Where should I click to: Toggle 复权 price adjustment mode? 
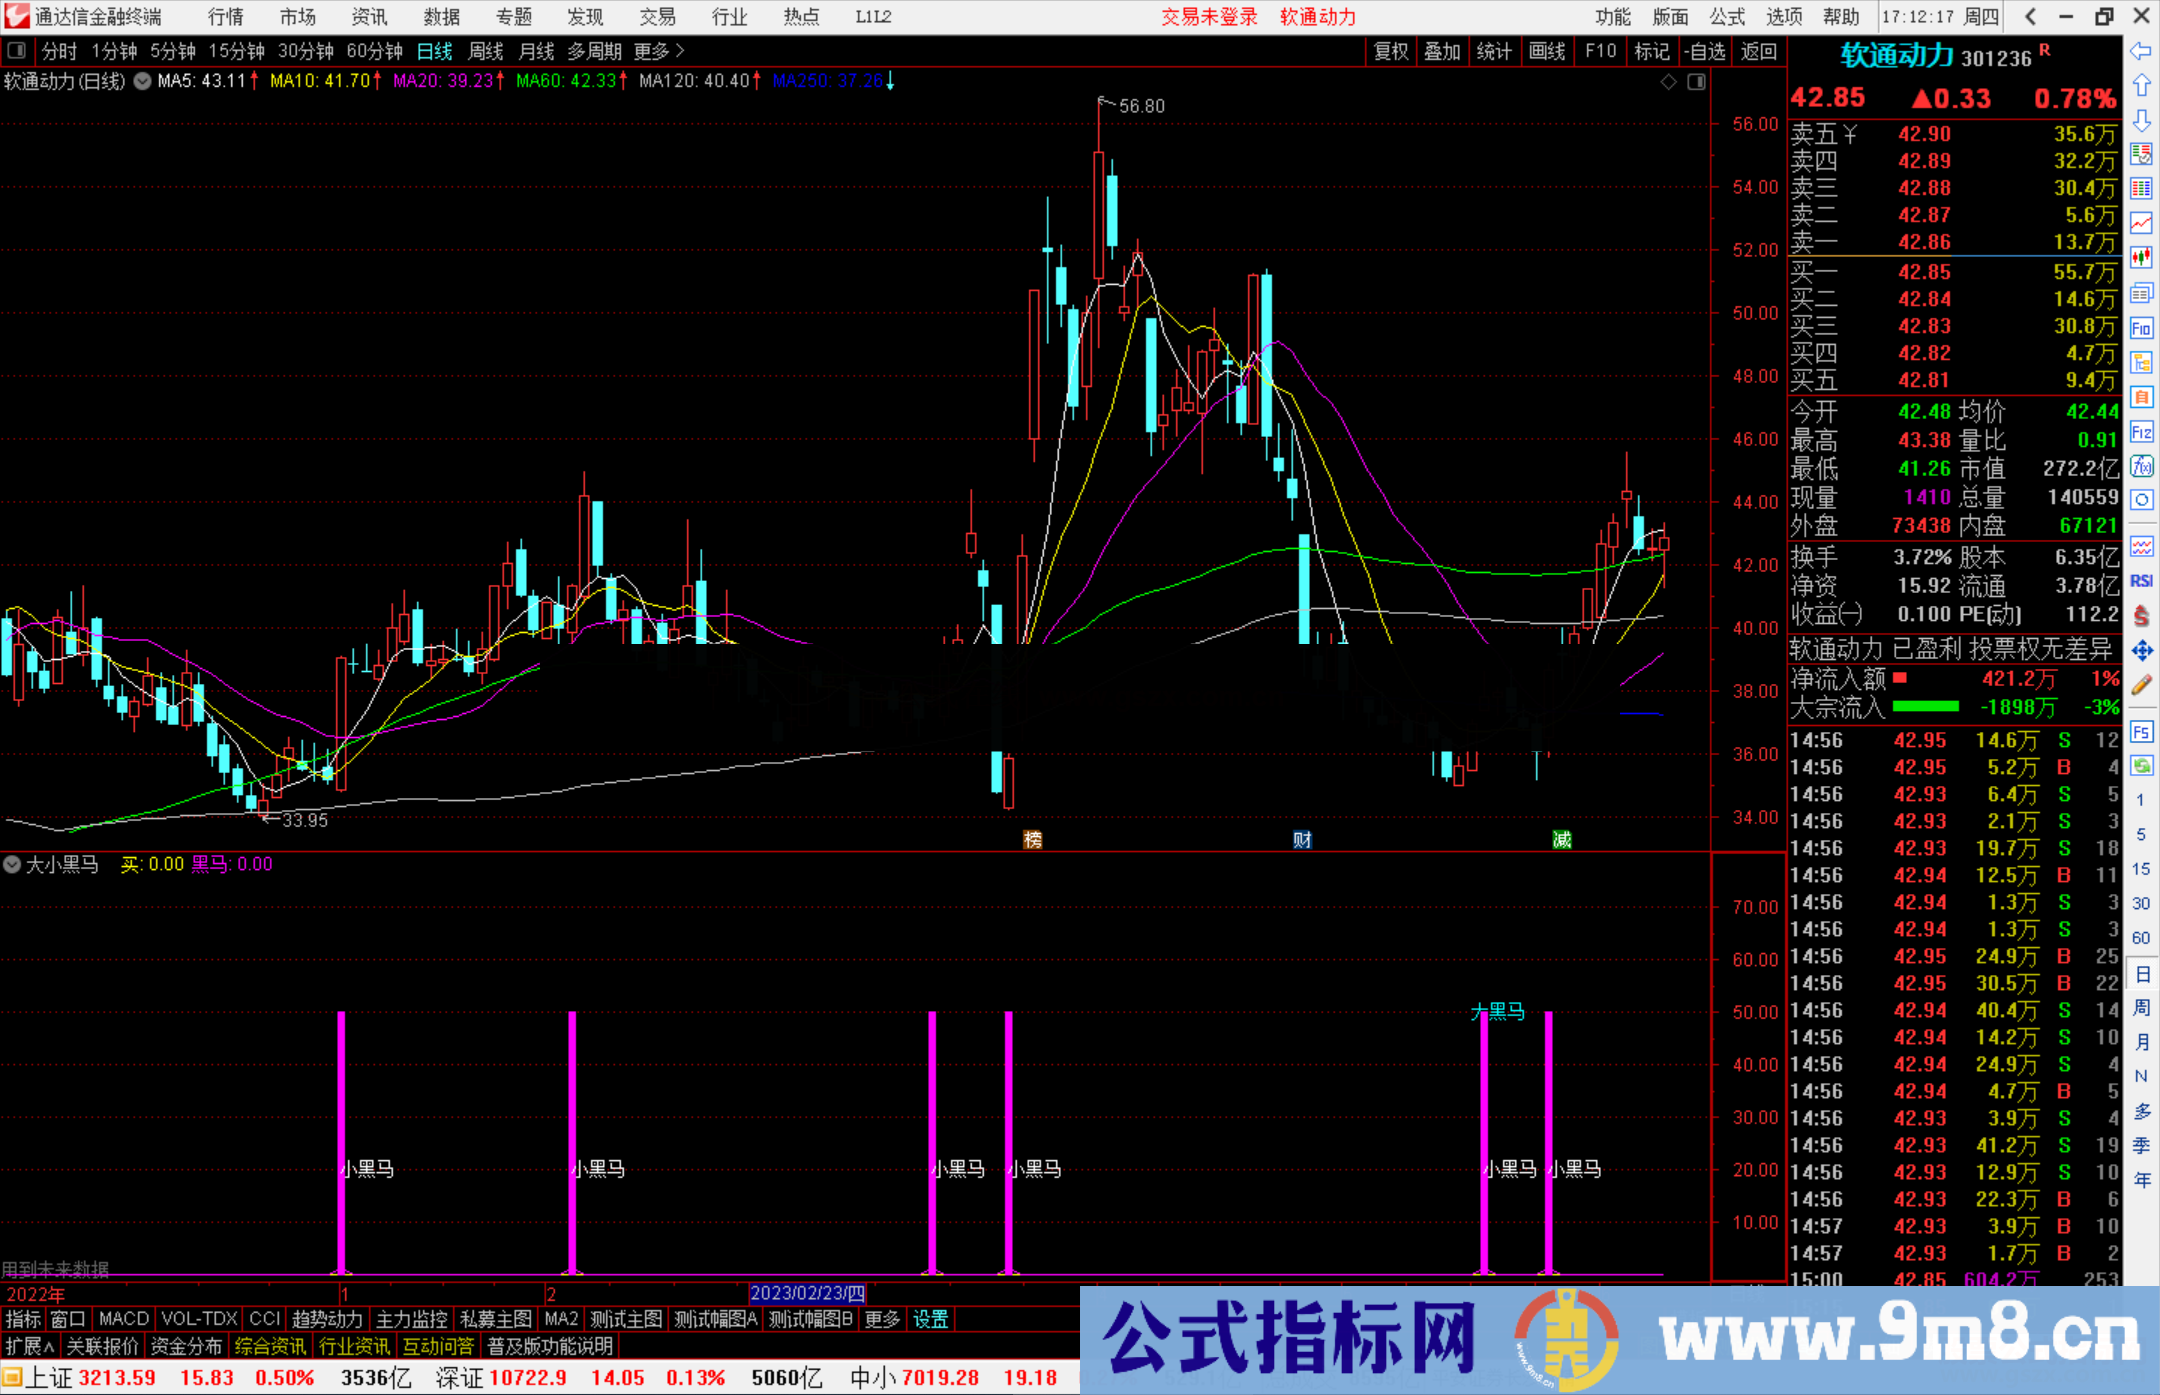coord(1391,51)
